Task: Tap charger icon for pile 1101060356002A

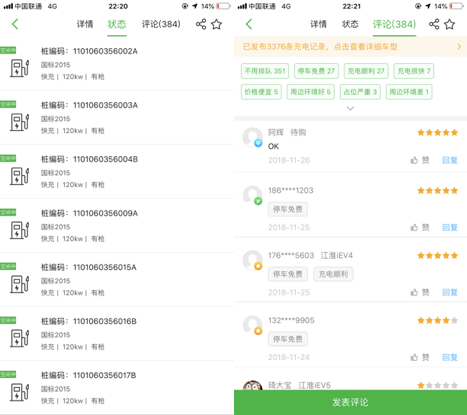Action: click(20, 68)
